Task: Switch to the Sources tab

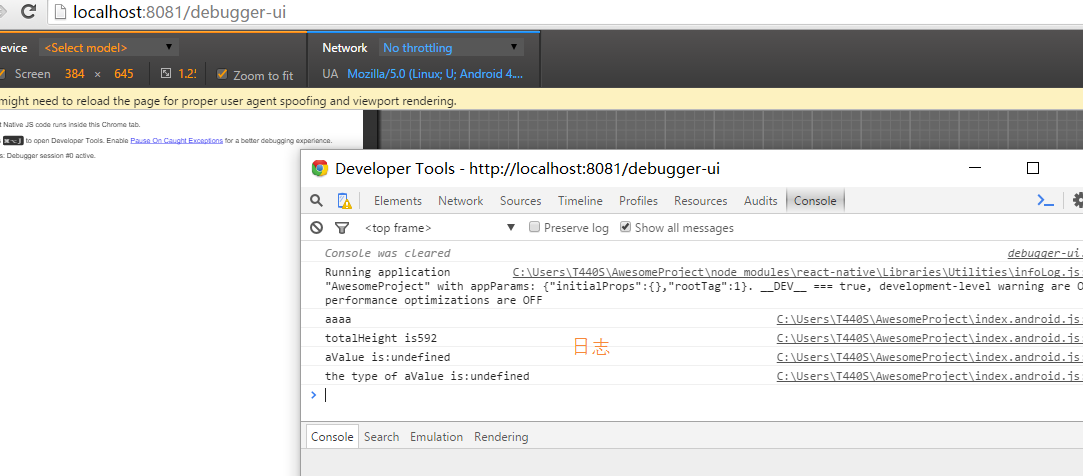Action: tap(520, 201)
